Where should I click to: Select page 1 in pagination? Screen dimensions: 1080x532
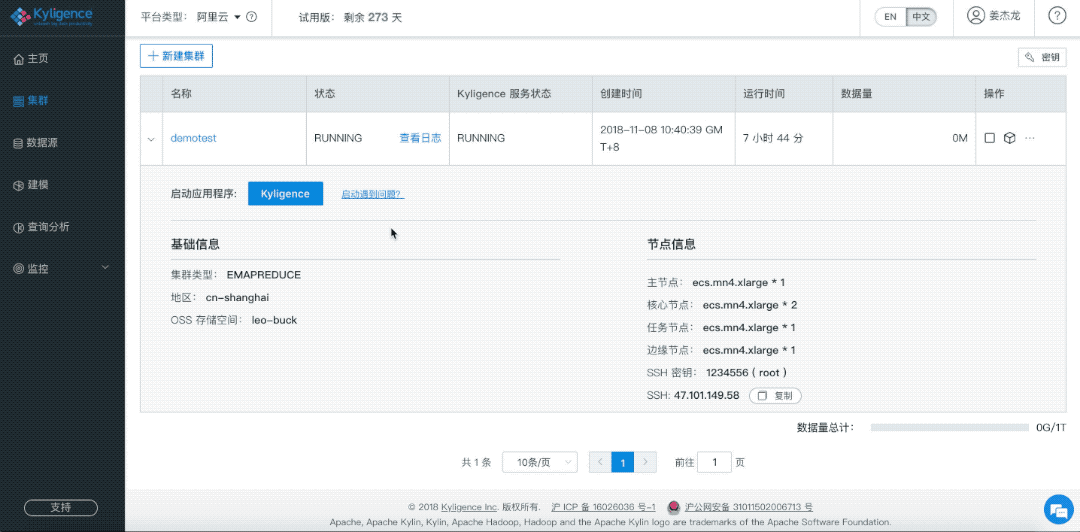point(623,462)
